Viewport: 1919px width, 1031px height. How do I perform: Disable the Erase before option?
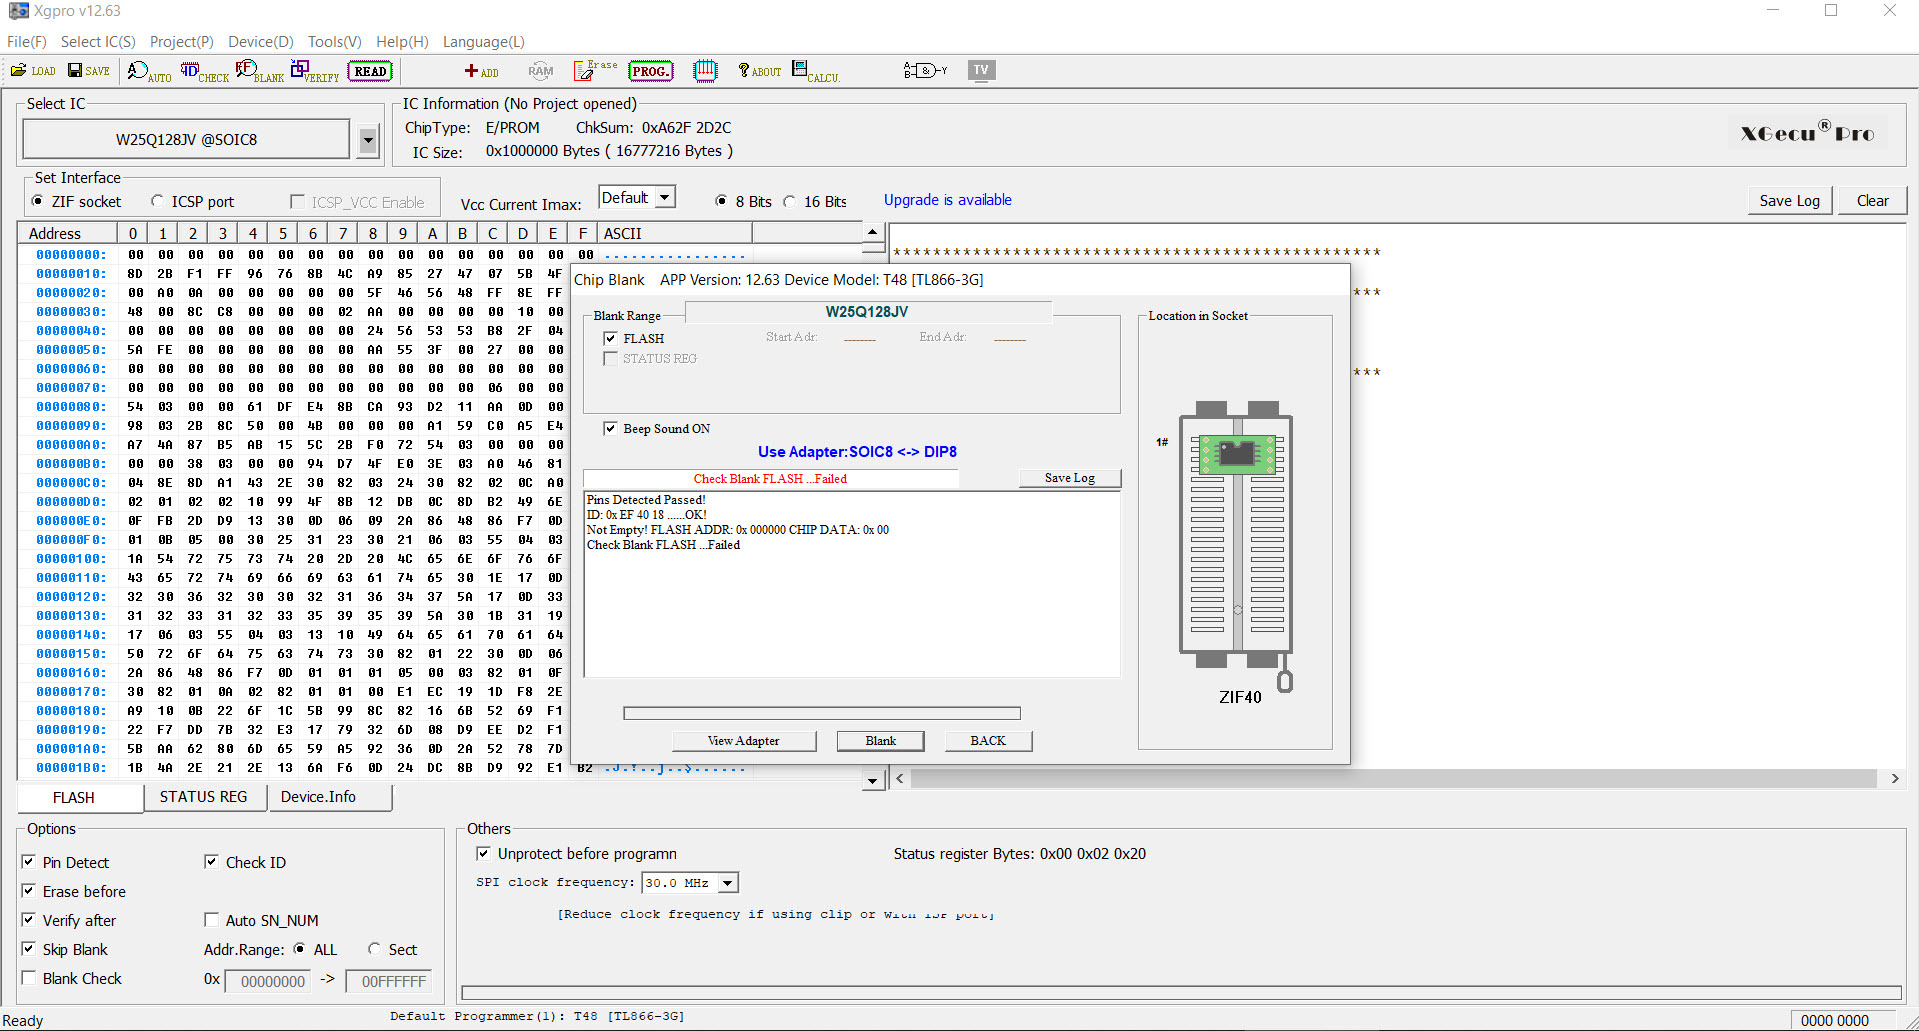(x=29, y=891)
